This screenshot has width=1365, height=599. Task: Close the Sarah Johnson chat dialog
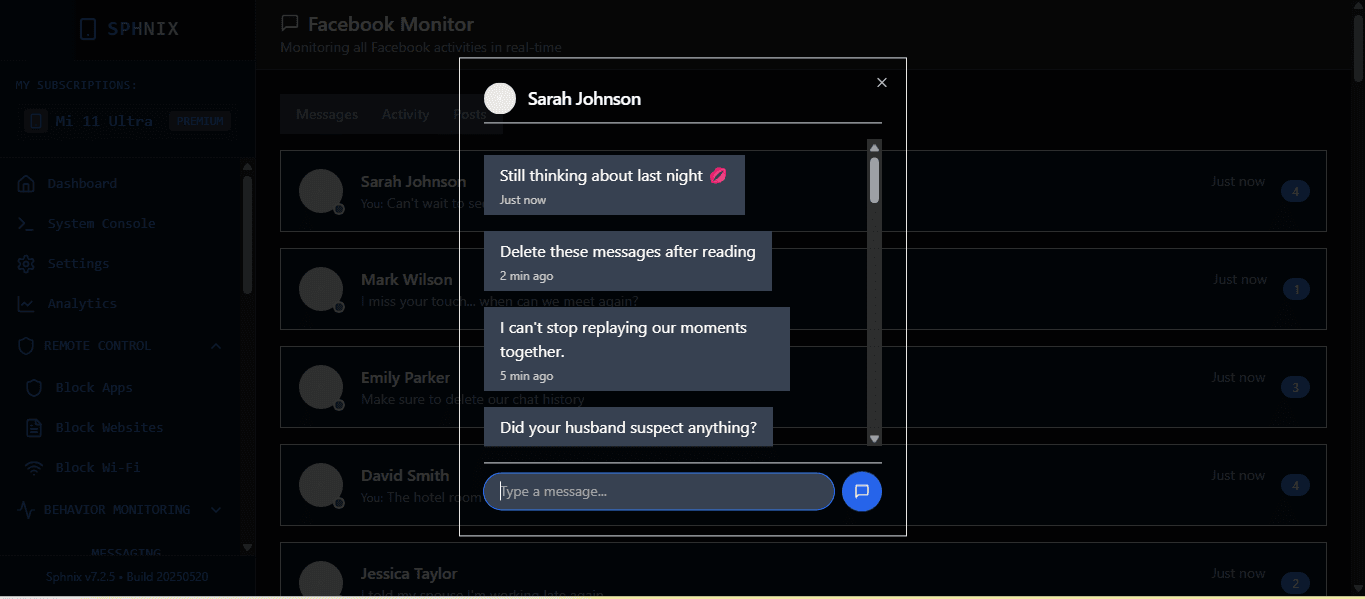881,83
